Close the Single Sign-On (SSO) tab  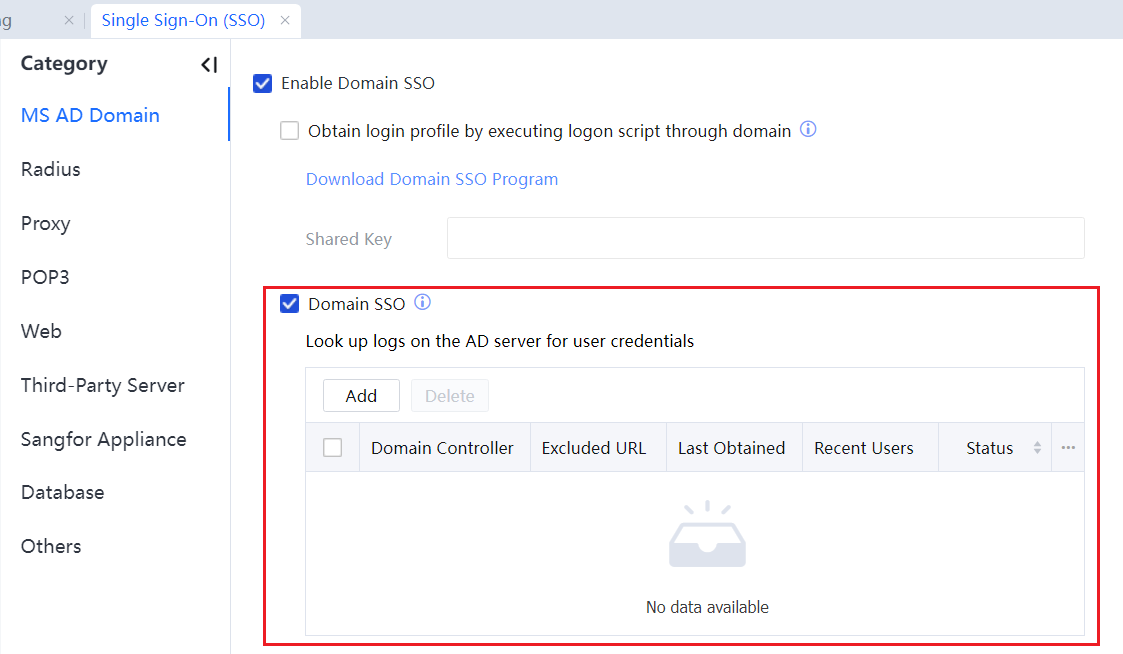pos(285,20)
